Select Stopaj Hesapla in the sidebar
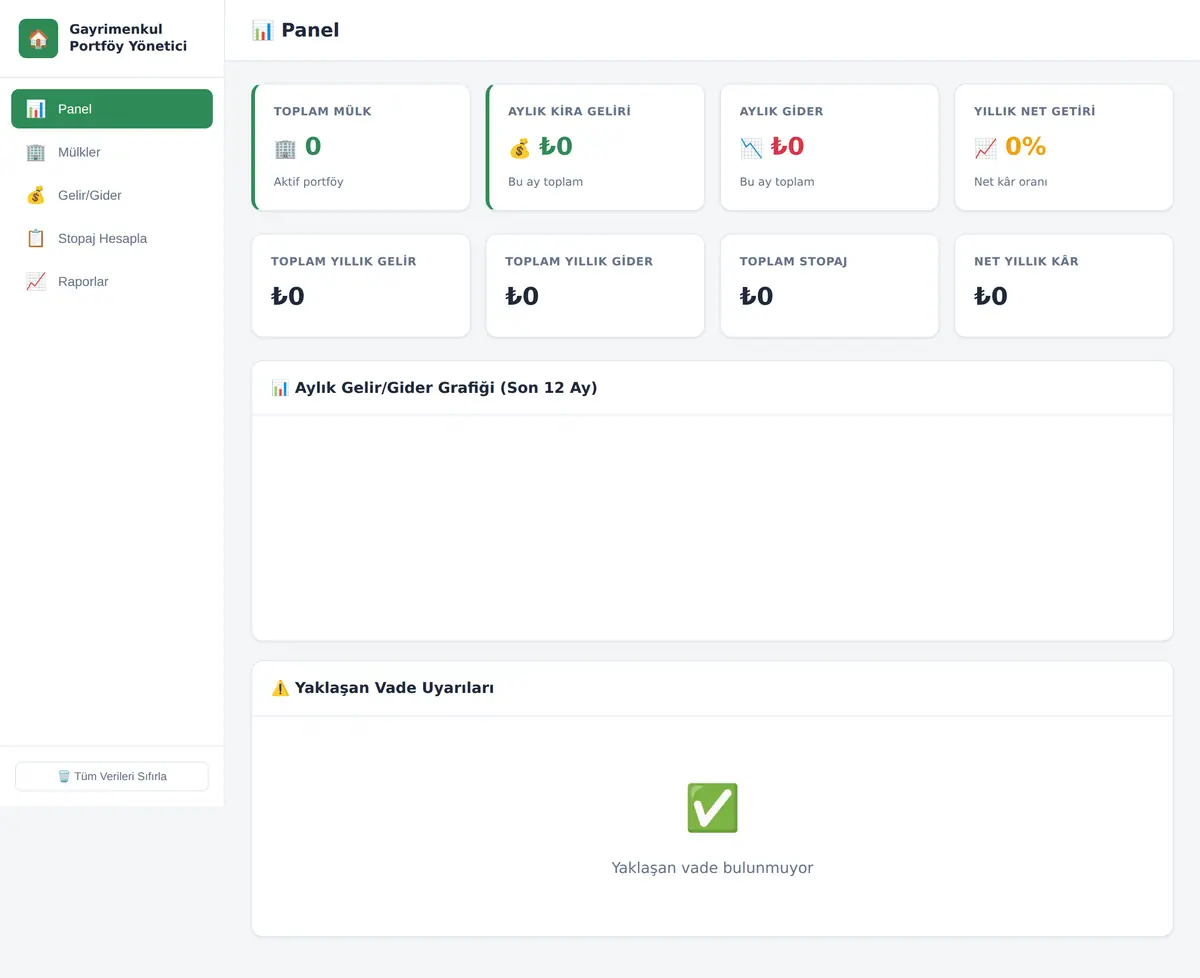The width and height of the screenshot is (1200, 978). tap(112, 238)
